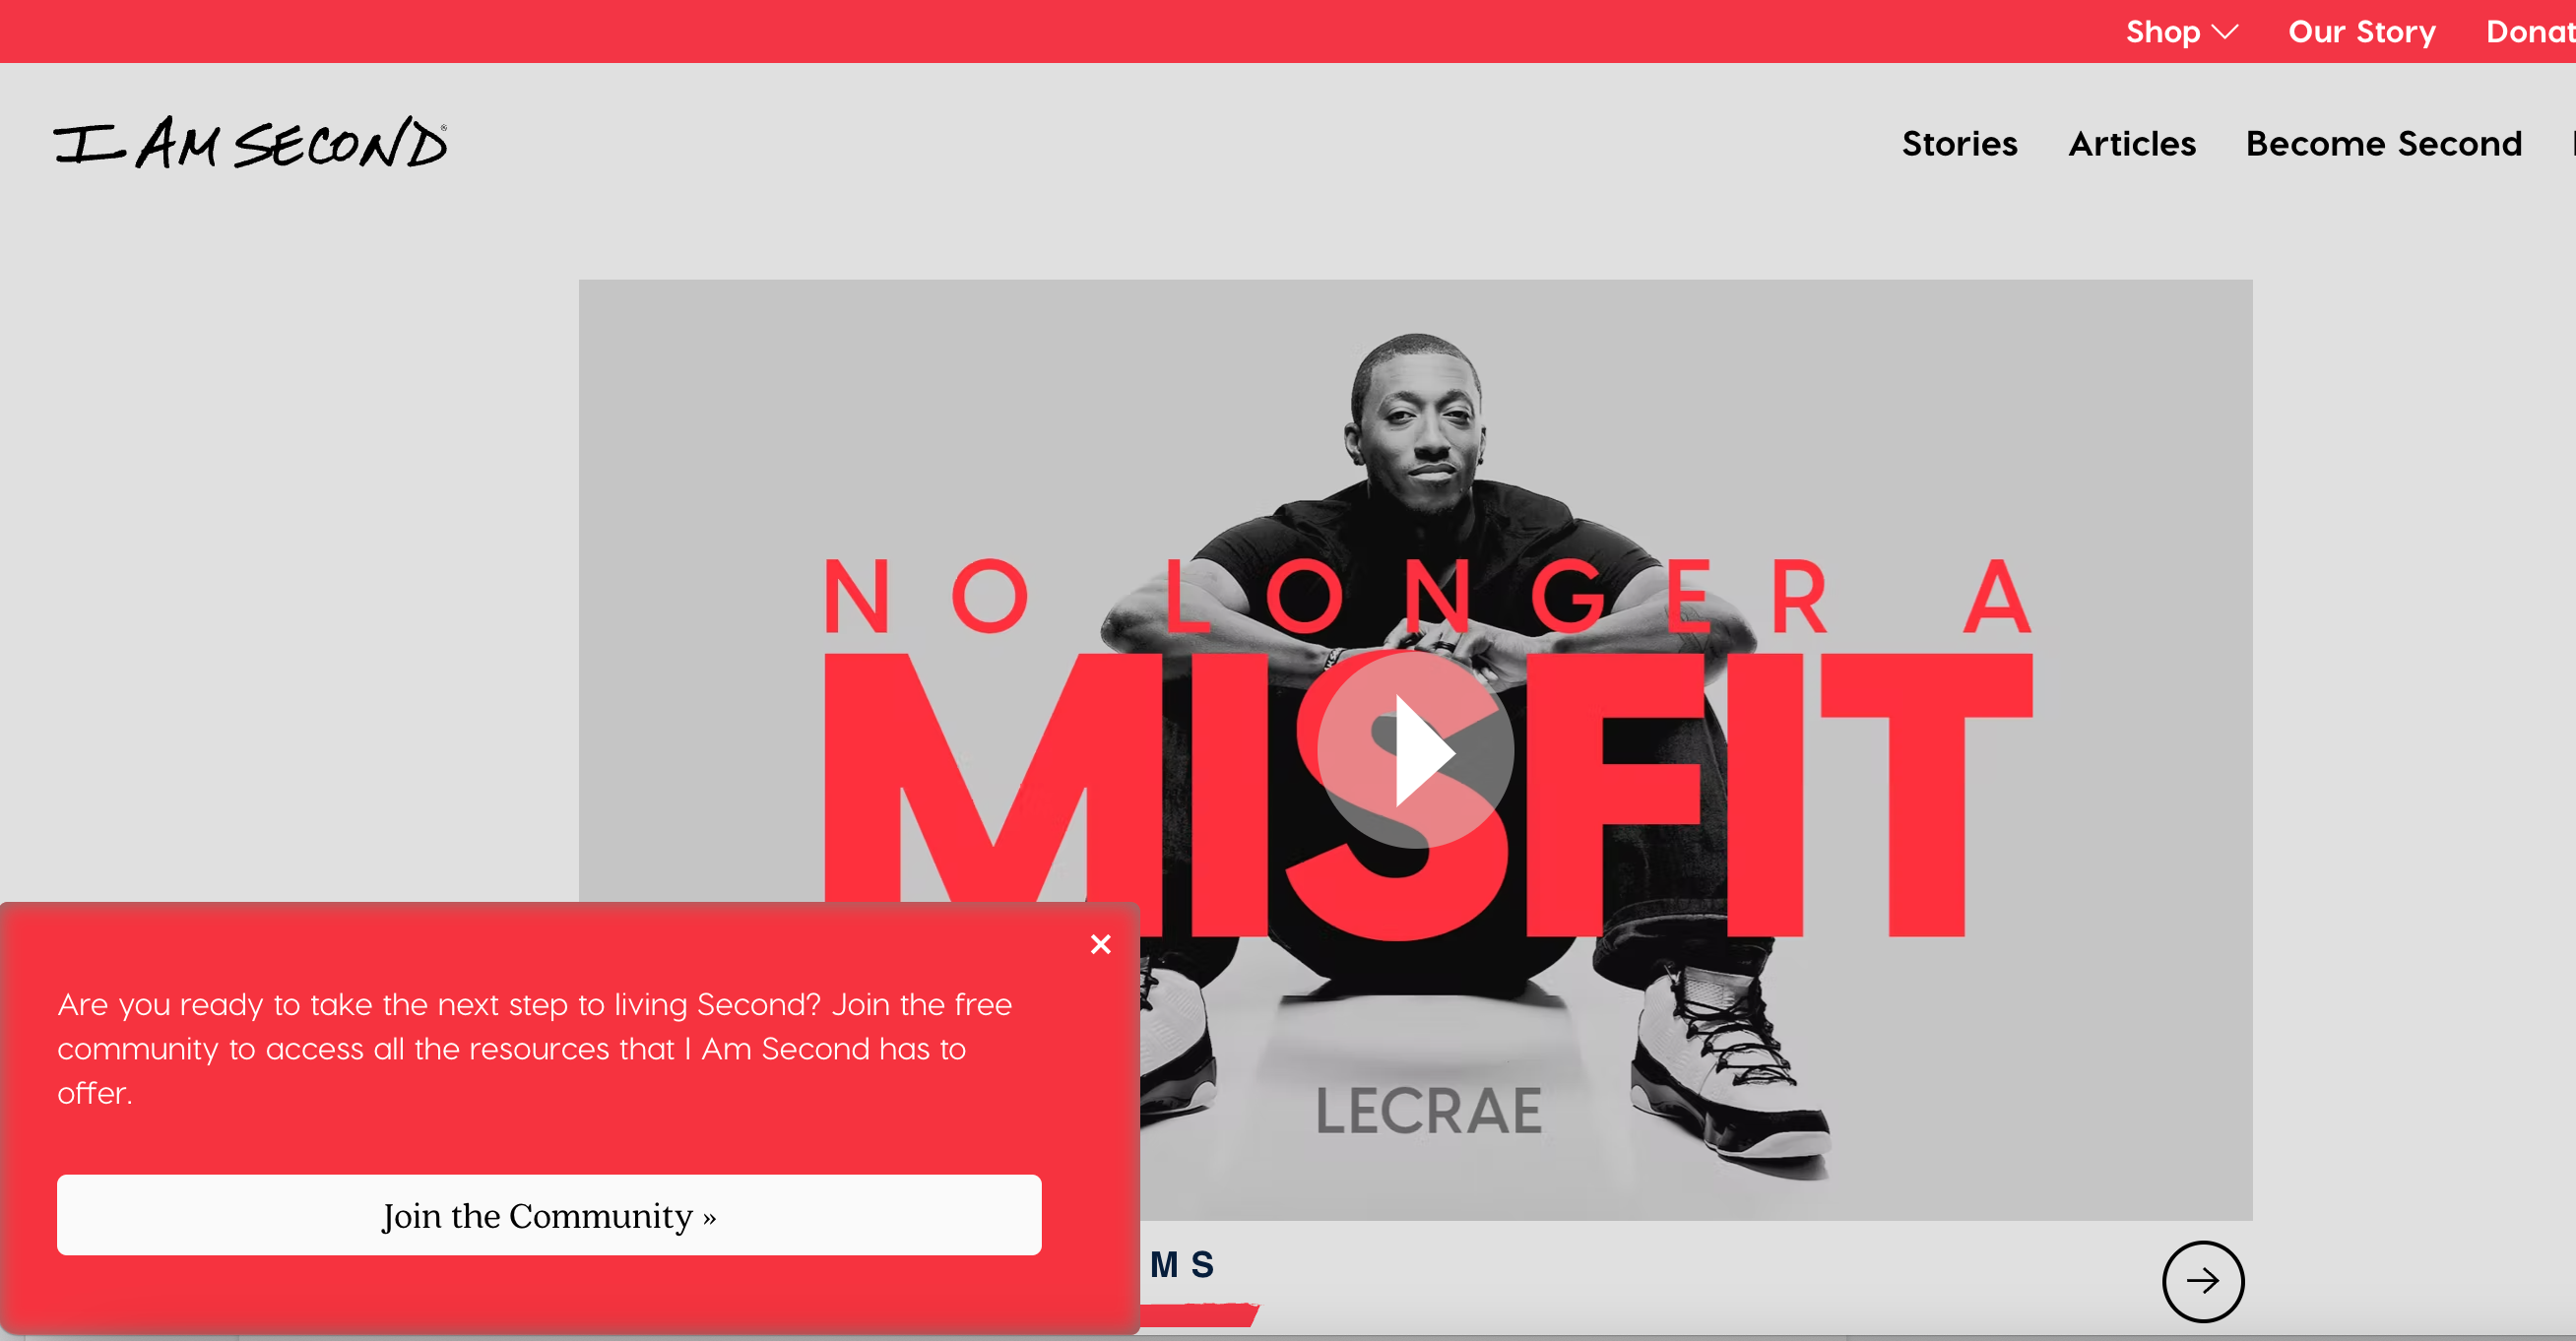2576x1341 pixels.
Task: Click the LECRAE name caption on poster
Action: pyautogui.click(x=1429, y=1111)
